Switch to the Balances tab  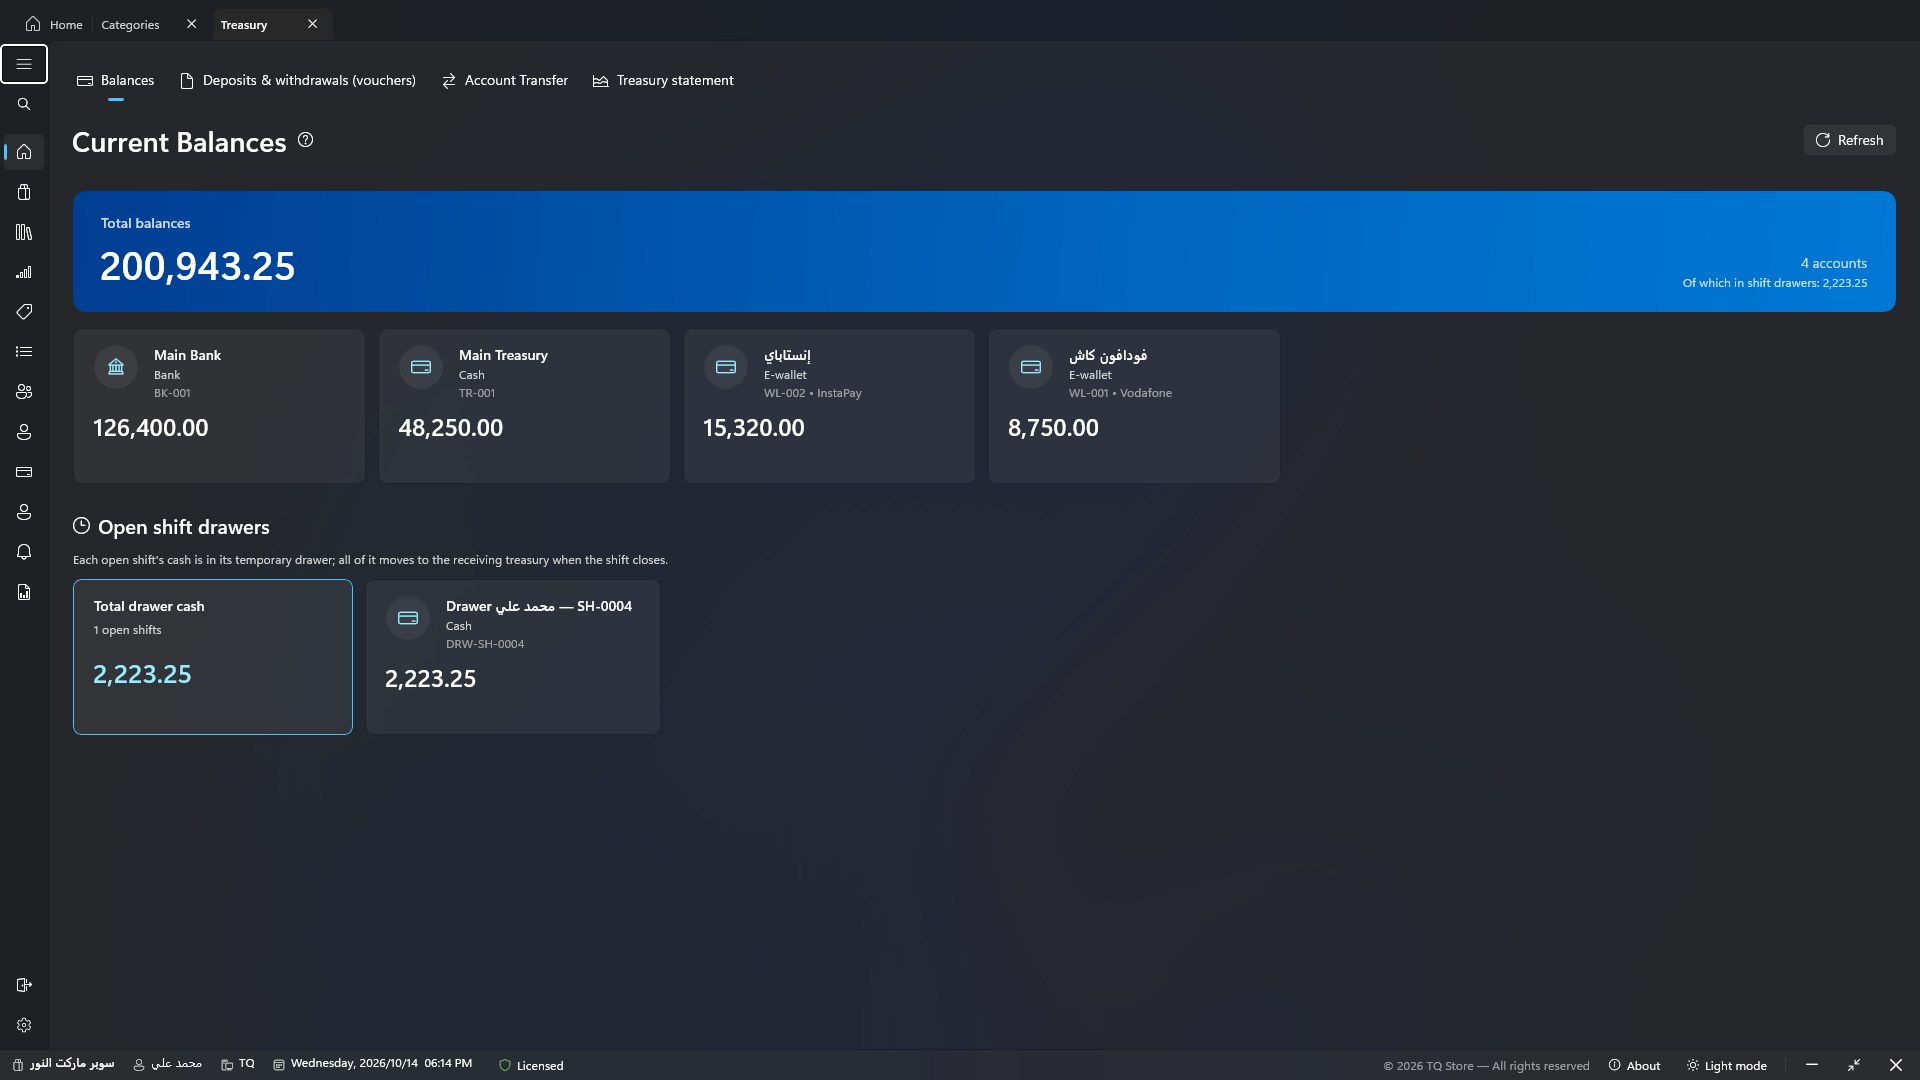coord(116,80)
